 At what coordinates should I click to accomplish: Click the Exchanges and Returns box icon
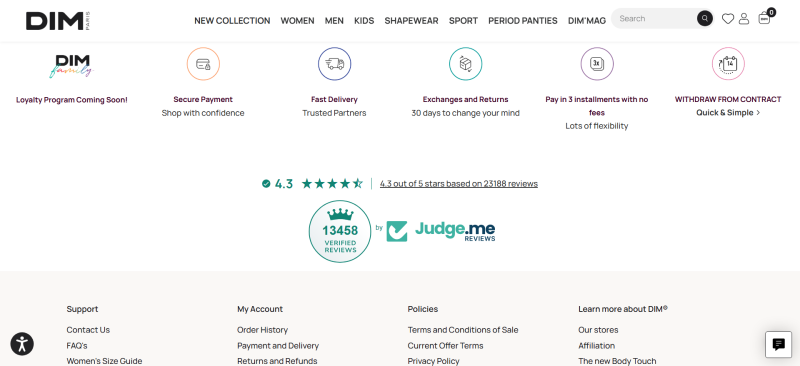tap(465, 64)
